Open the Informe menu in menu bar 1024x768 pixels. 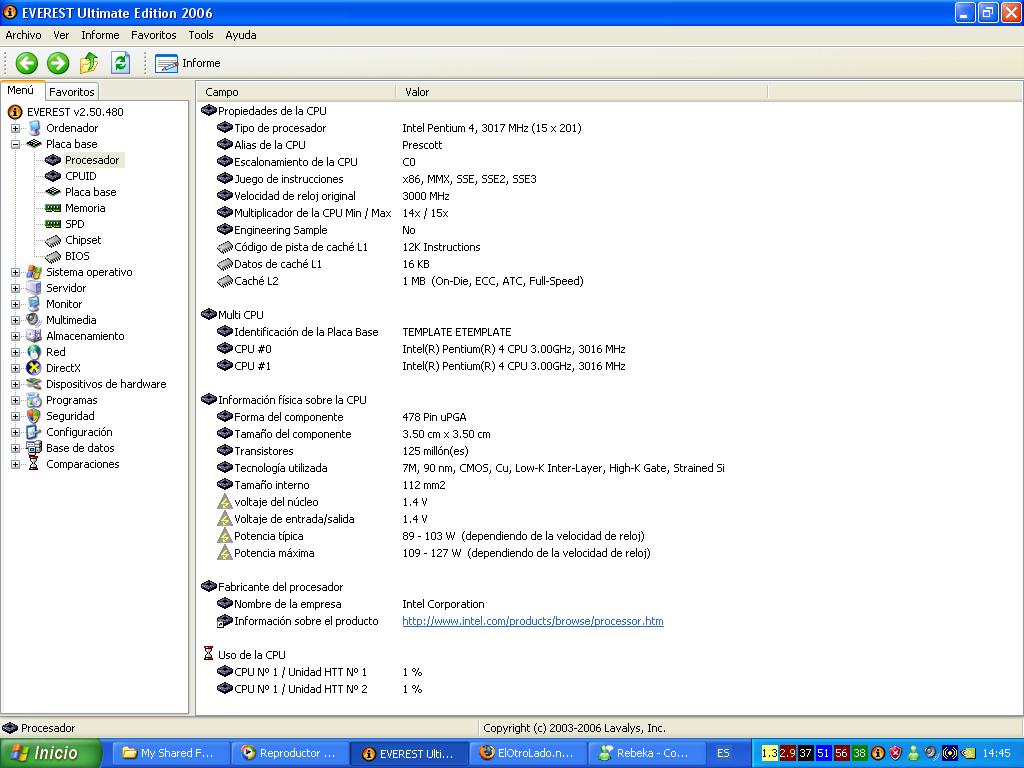(100, 35)
